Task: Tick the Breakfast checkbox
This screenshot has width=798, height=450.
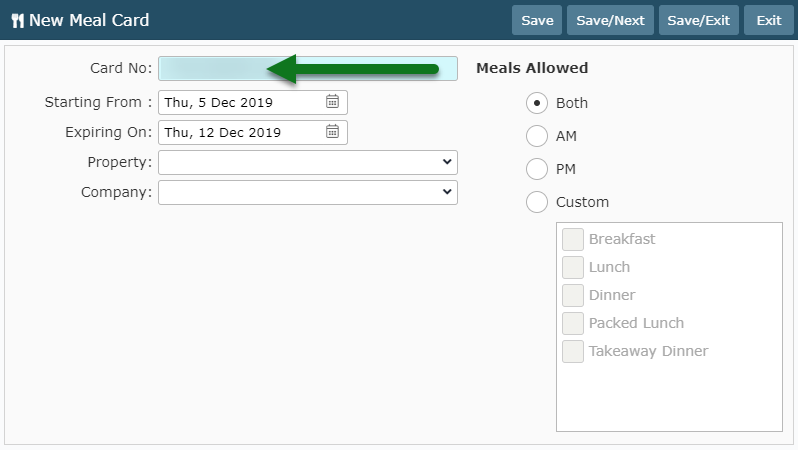Action: 573,239
